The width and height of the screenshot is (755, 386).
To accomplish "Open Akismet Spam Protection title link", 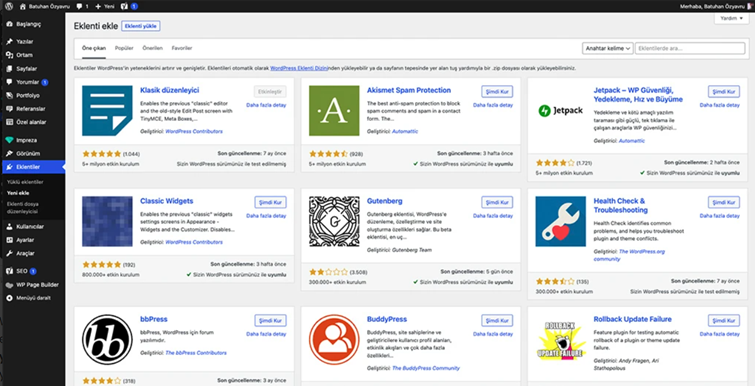I will pos(409,90).
